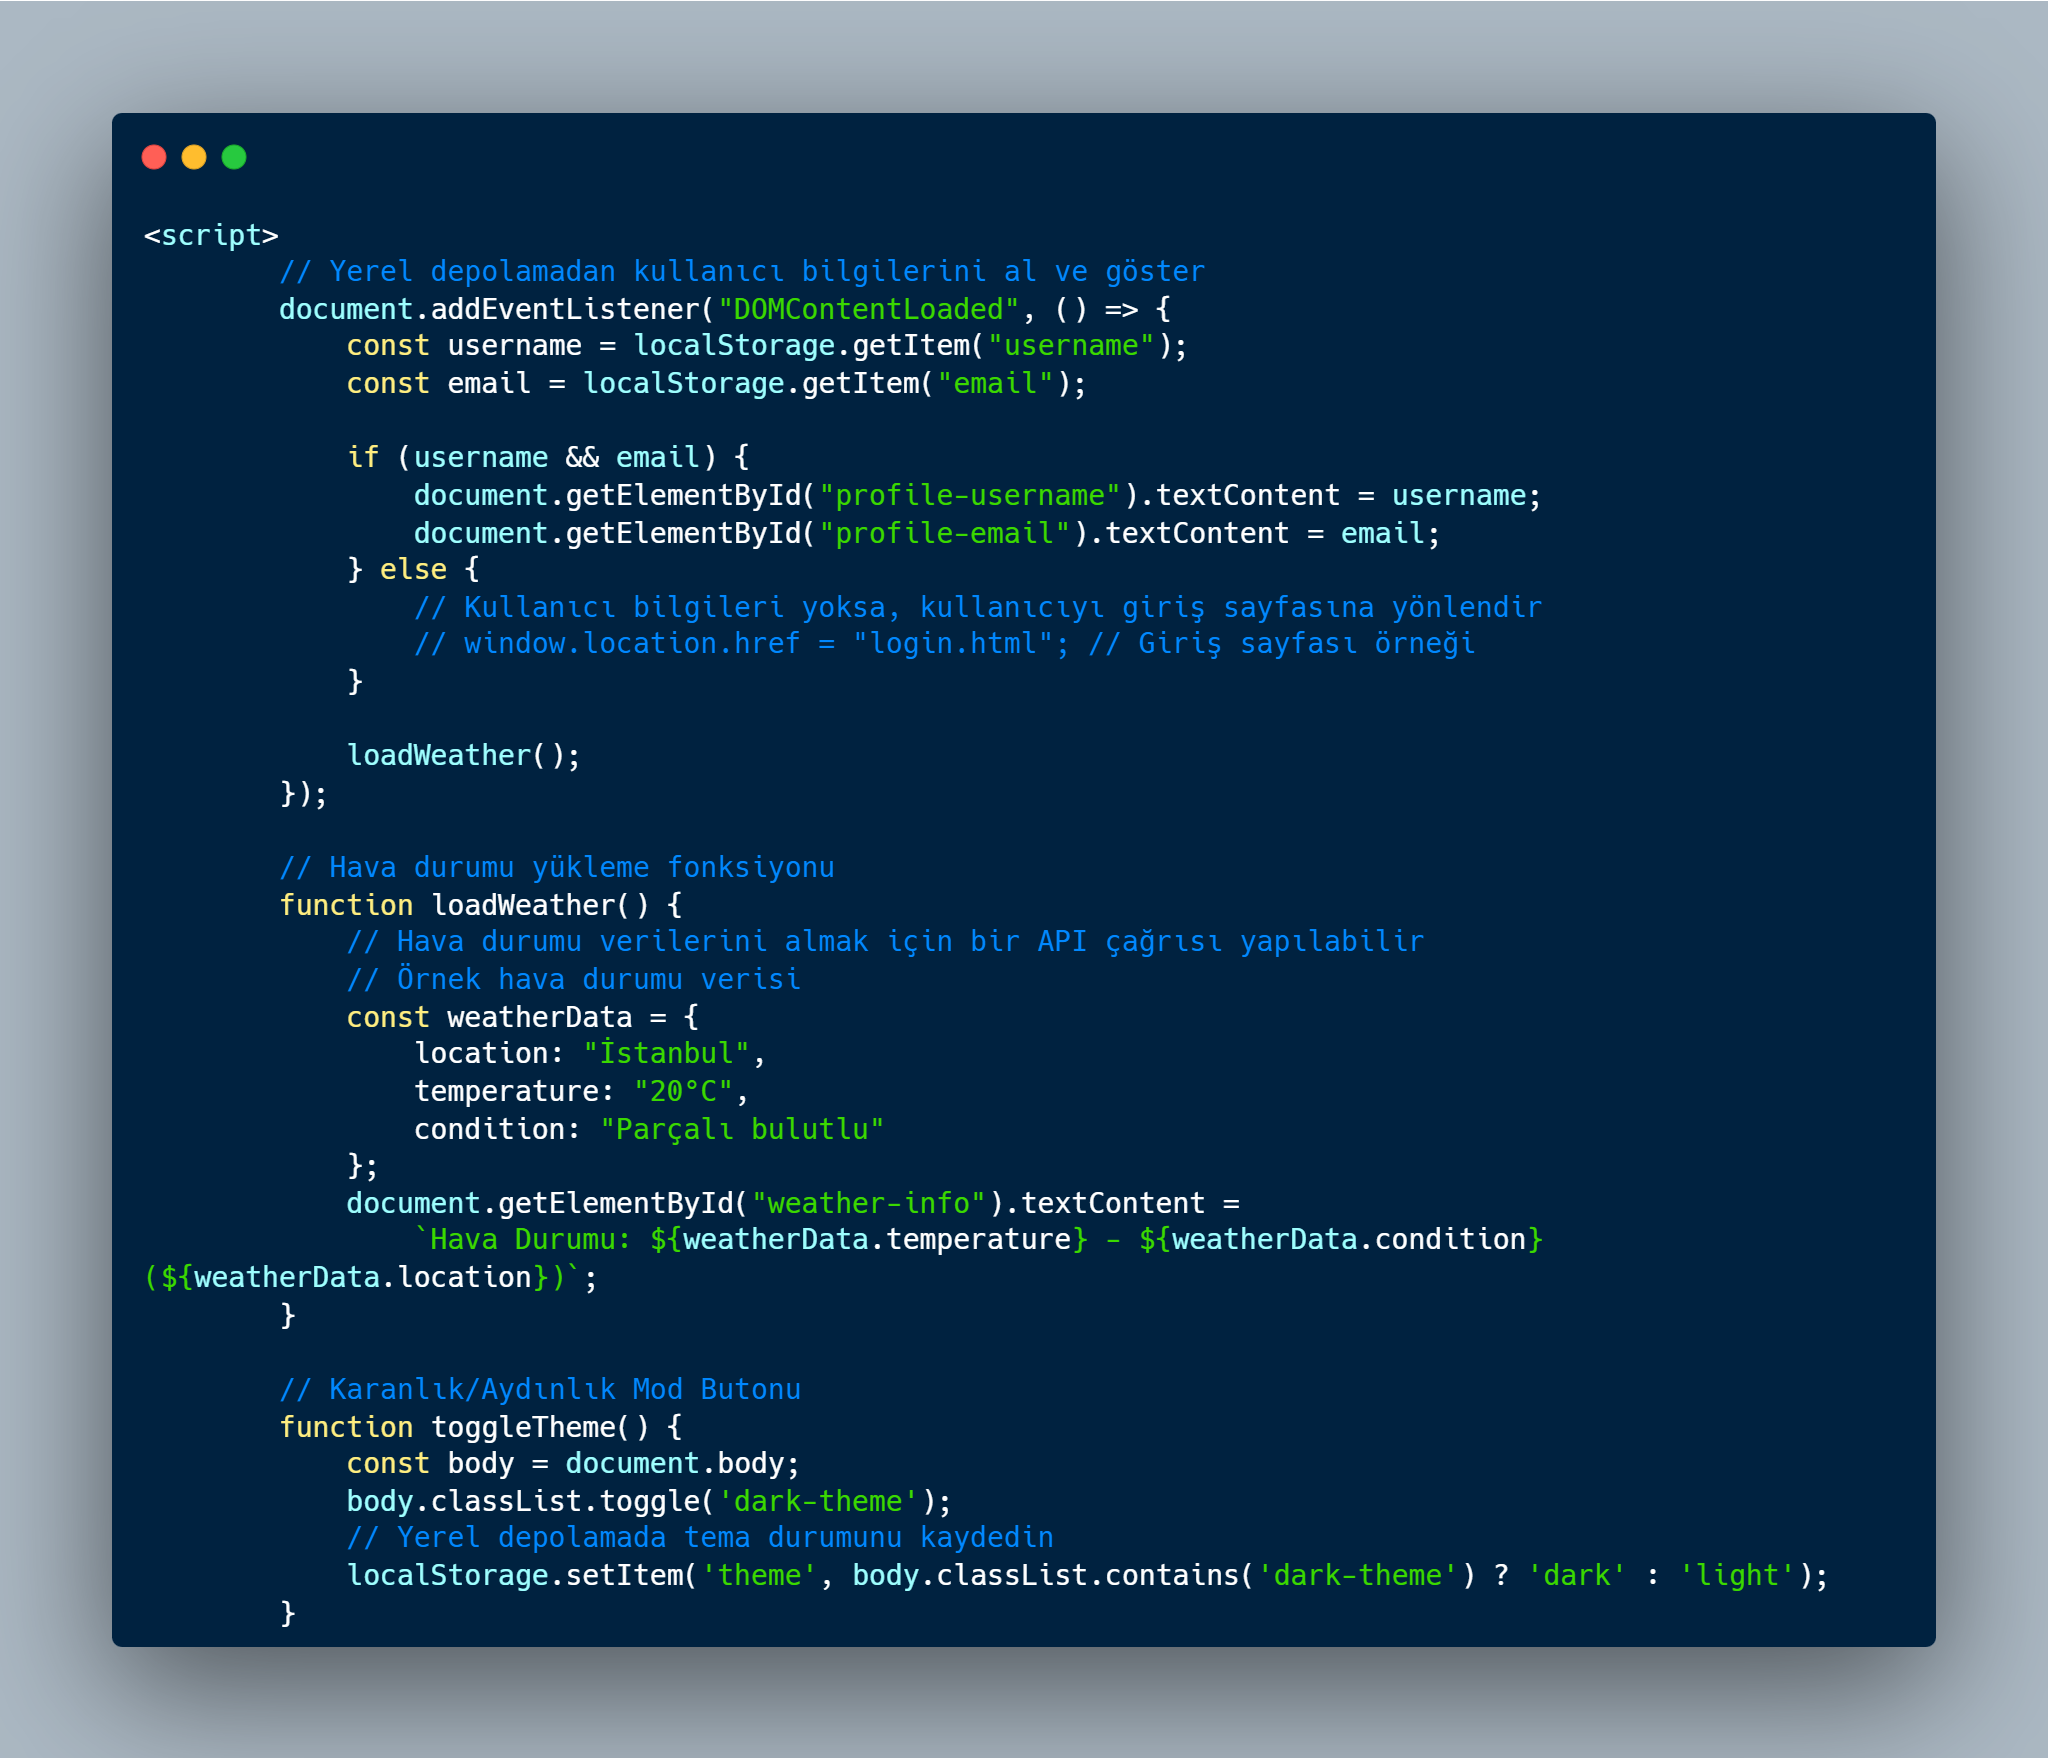The height and width of the screenshot is (1758, 2048).
Task: Click weatherData.condition in the template
Action: tap(1349, 1240)
